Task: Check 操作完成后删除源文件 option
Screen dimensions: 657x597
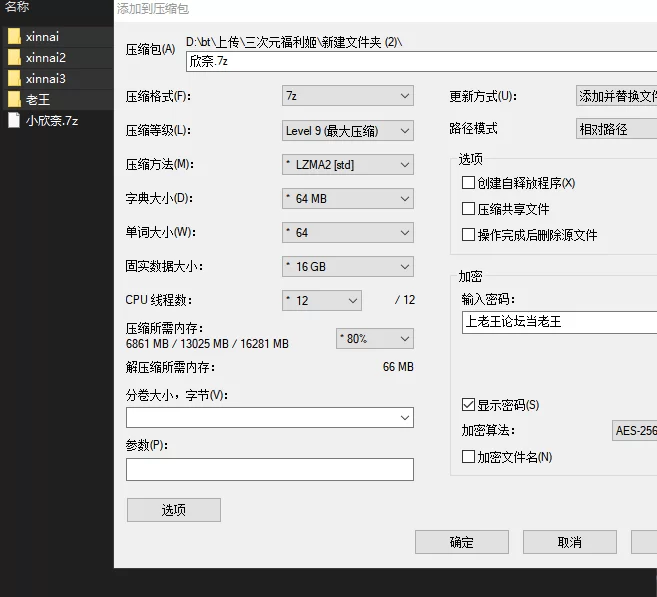Action: [x=468, y=235]
